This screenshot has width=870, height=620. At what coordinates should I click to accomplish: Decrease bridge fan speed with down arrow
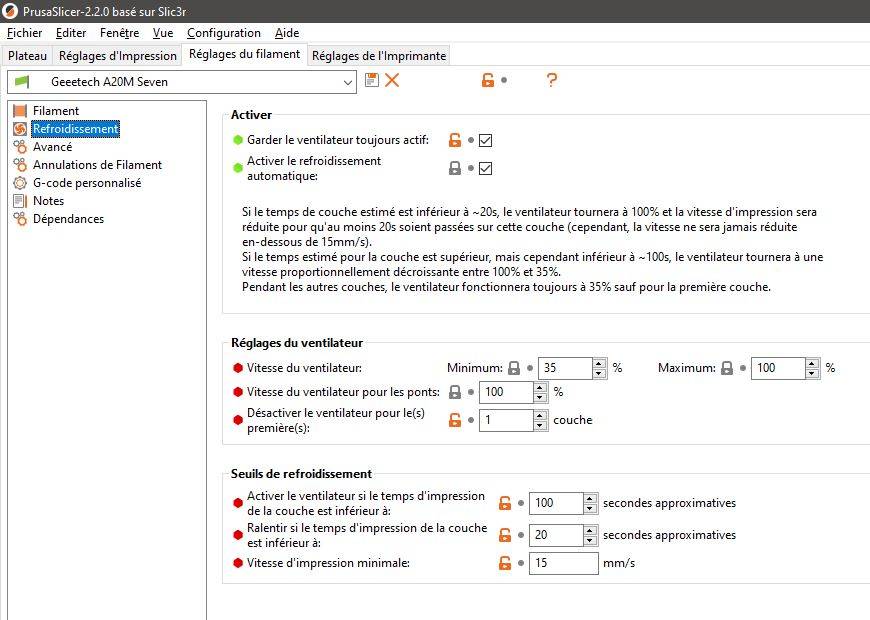(540, 397)
